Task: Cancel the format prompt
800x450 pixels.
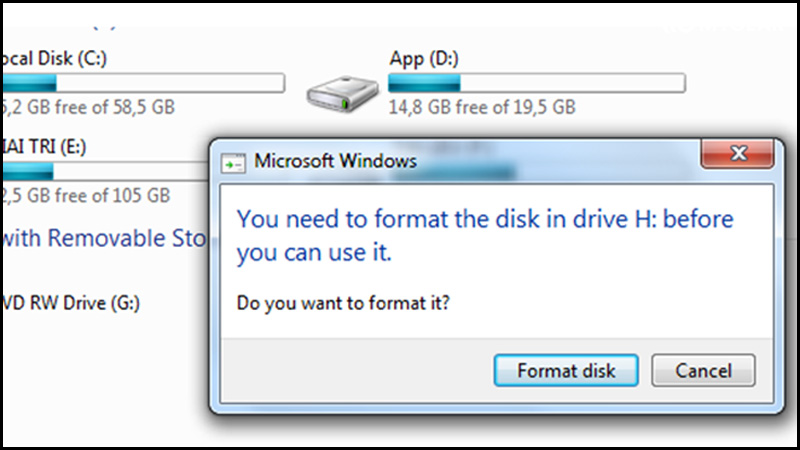Action: point(703,371)
